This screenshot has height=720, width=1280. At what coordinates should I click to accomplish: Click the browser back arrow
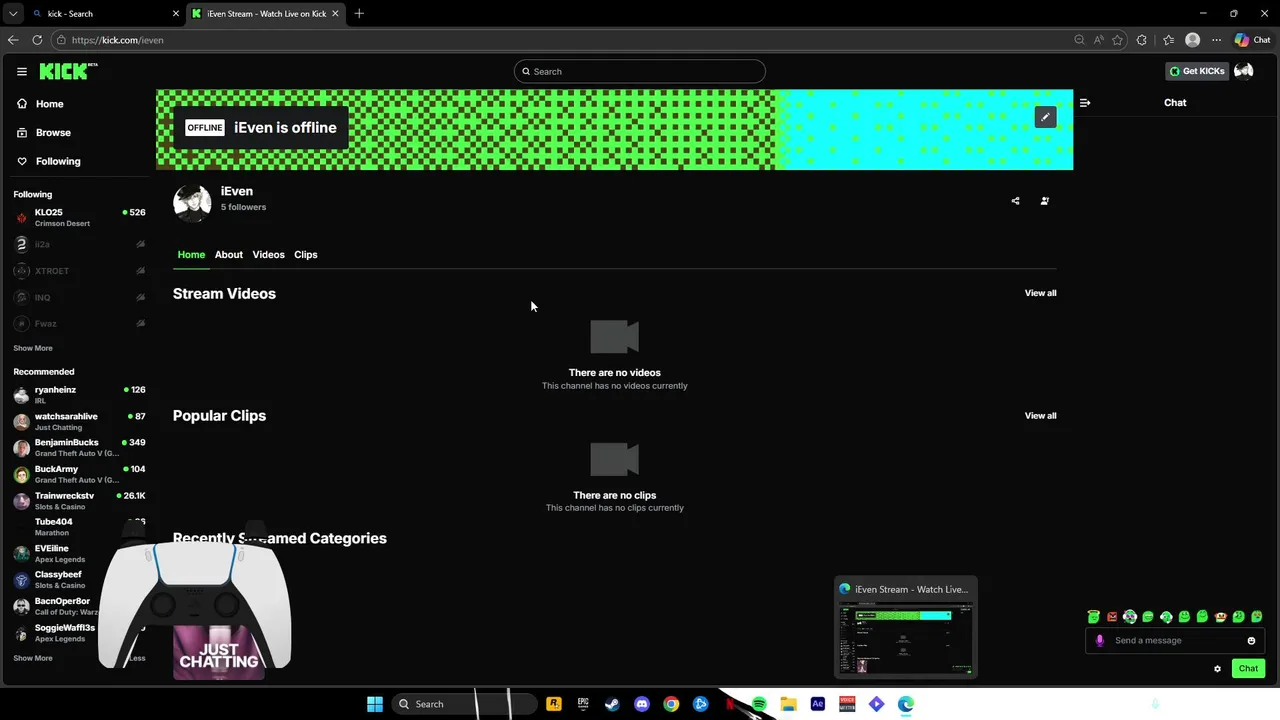(13, 40)
